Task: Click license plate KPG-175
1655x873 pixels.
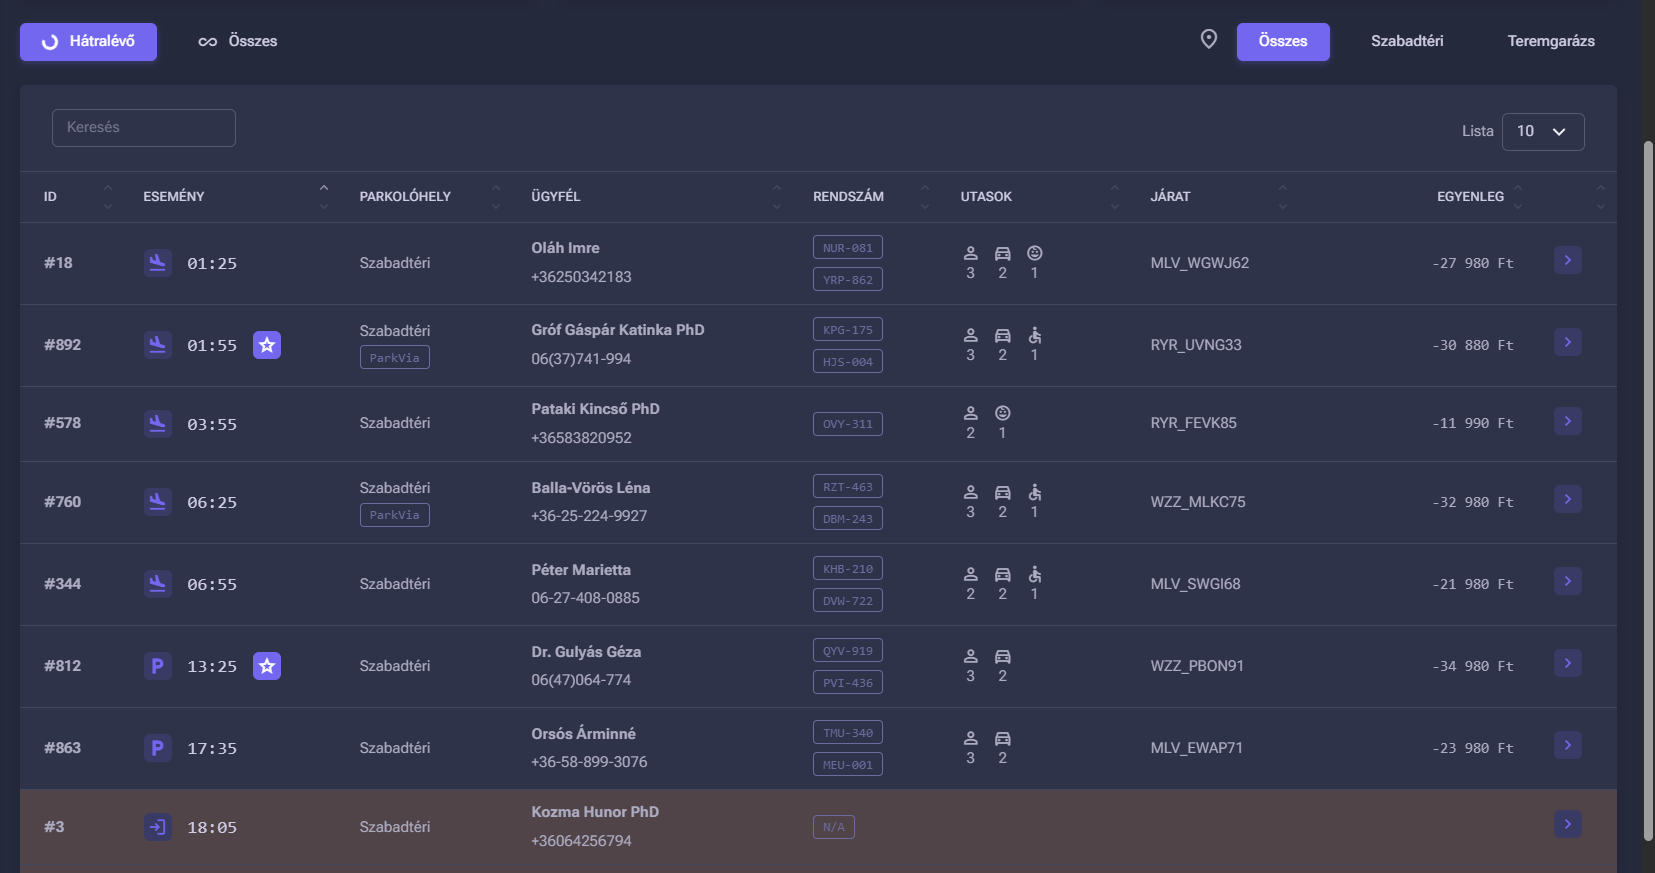Action: click(848, 329)
